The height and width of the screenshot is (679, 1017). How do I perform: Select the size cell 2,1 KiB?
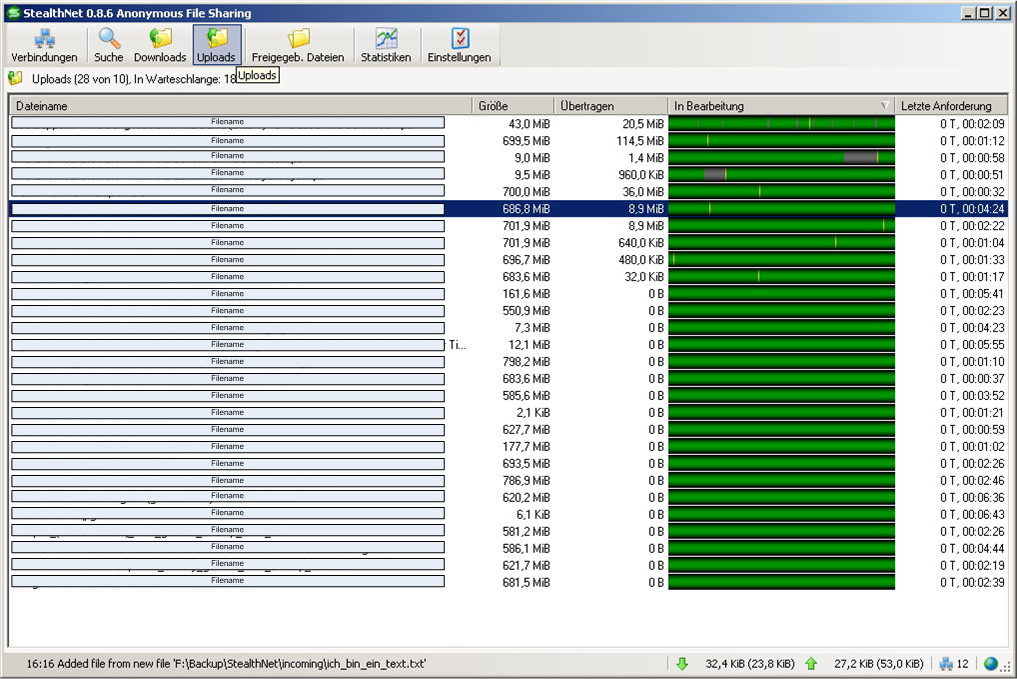point(533,412)
